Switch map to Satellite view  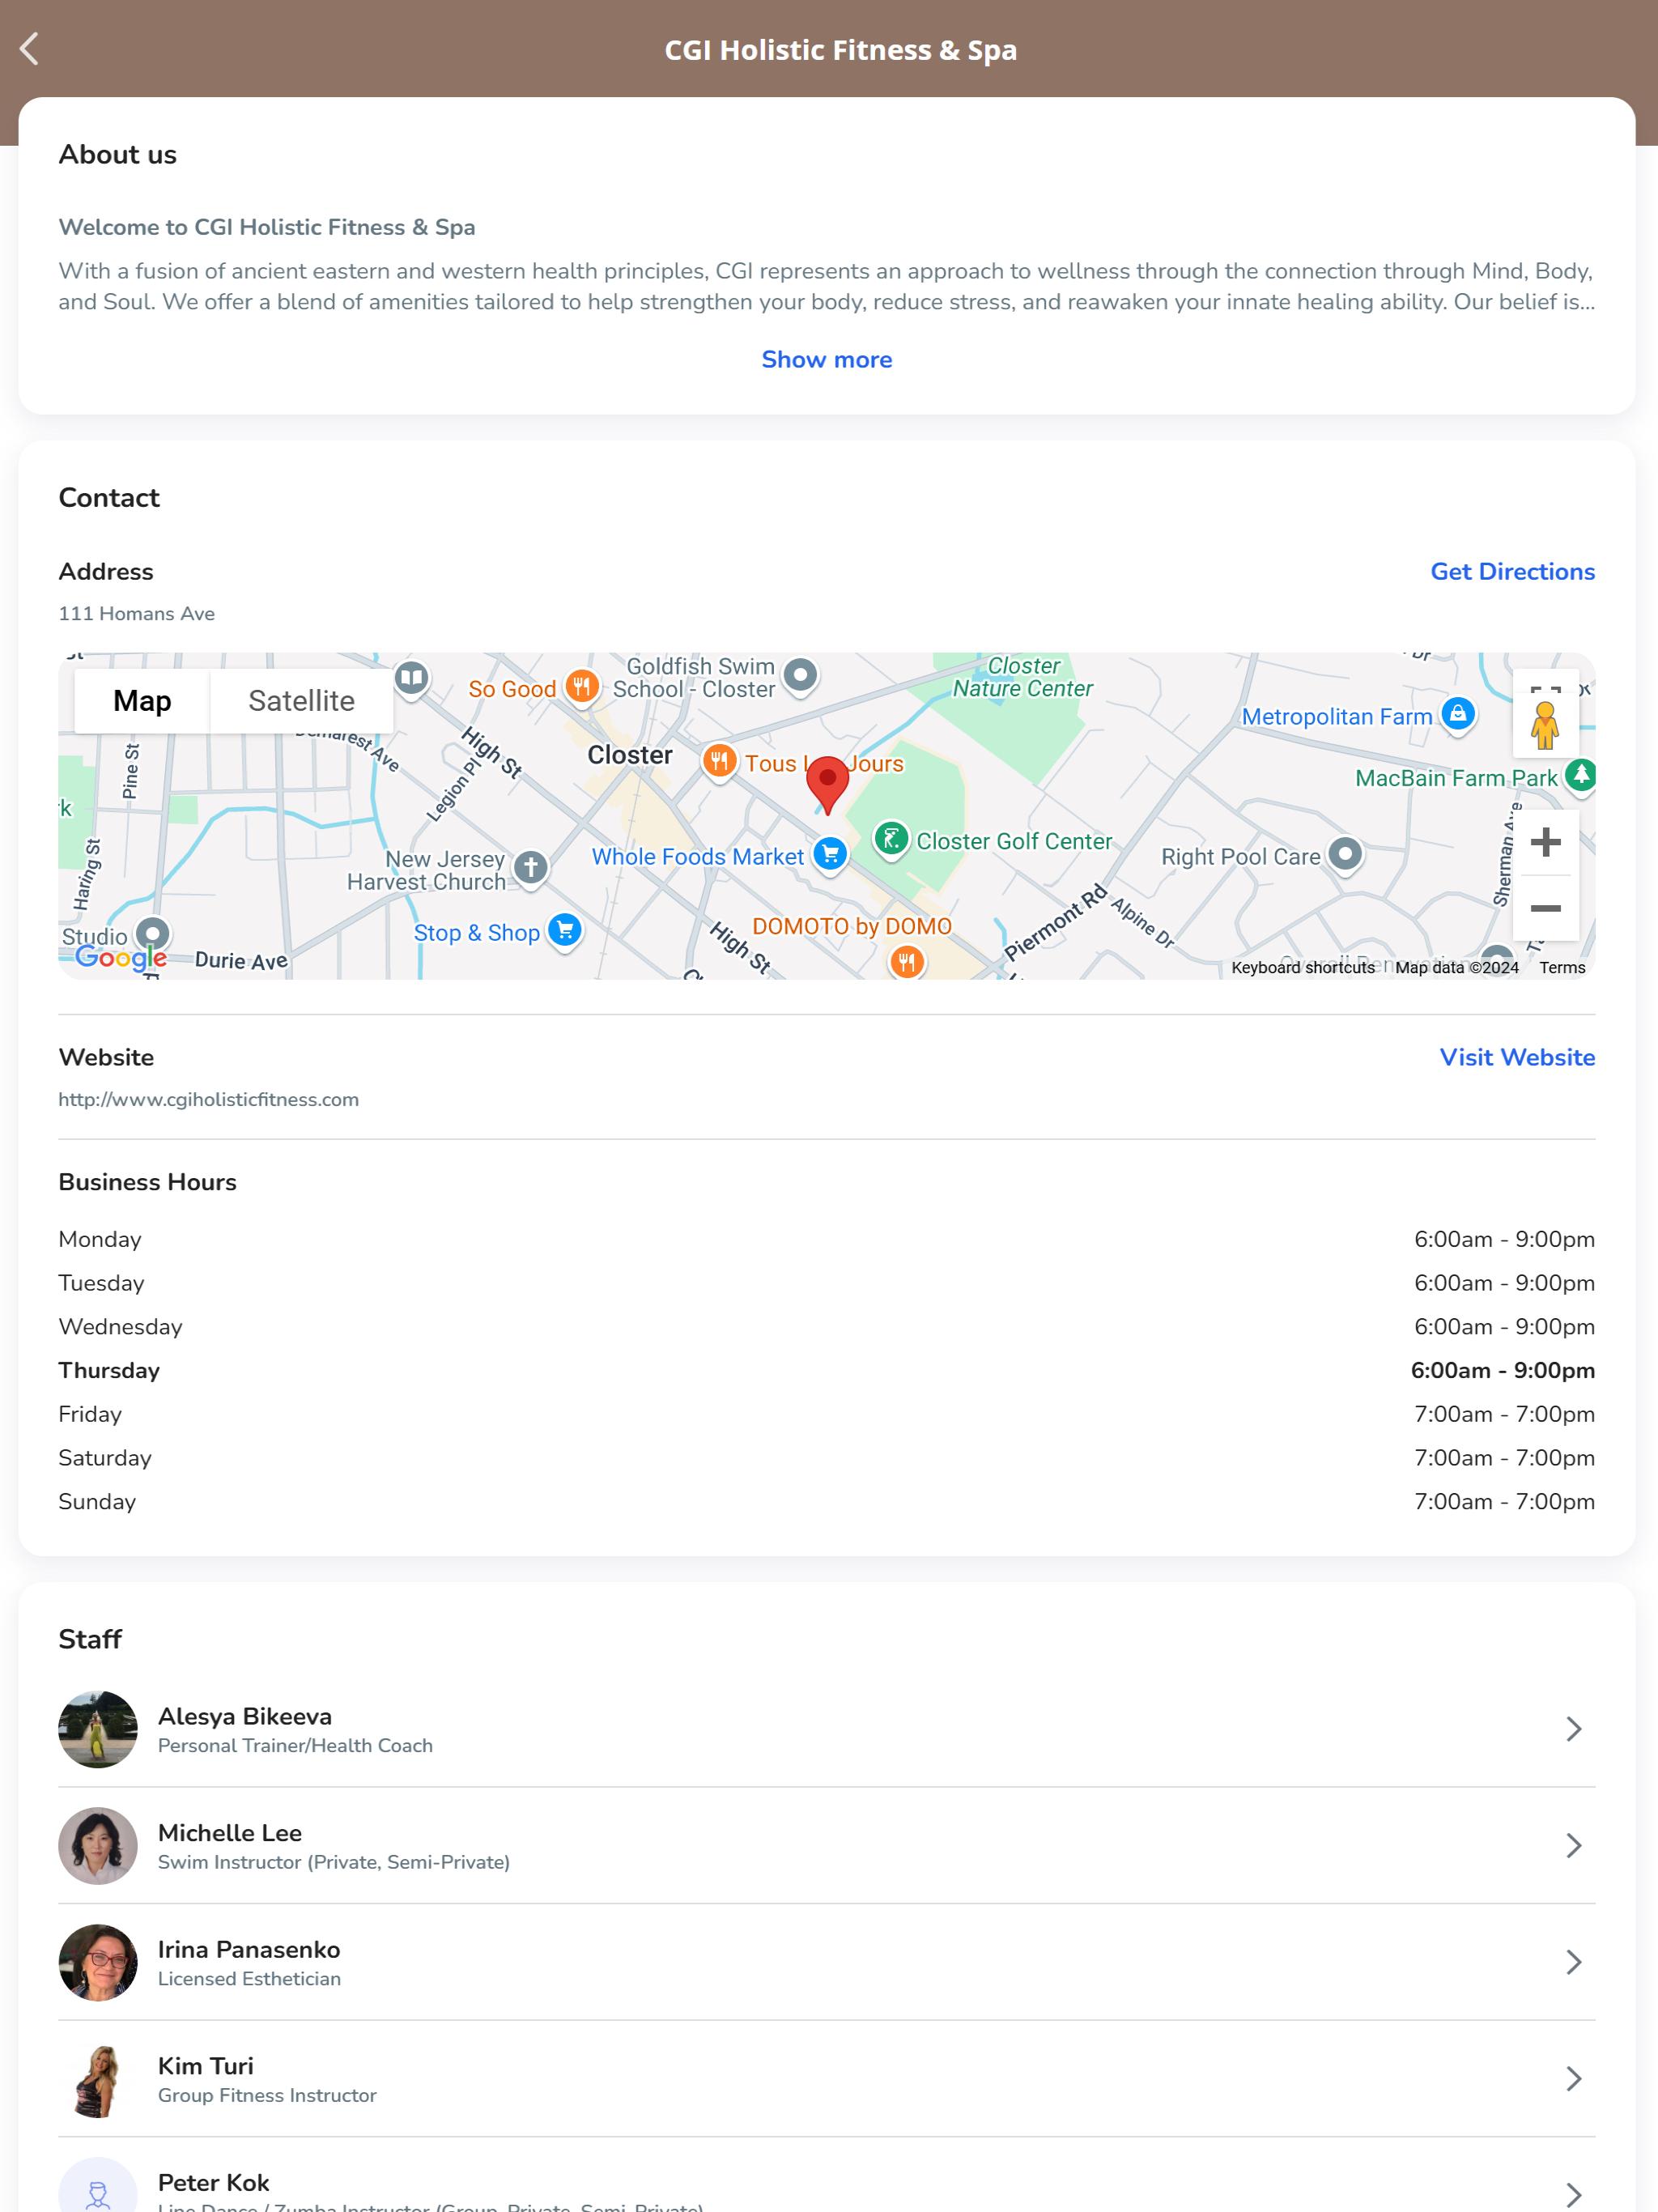click(x=301, y=701)
